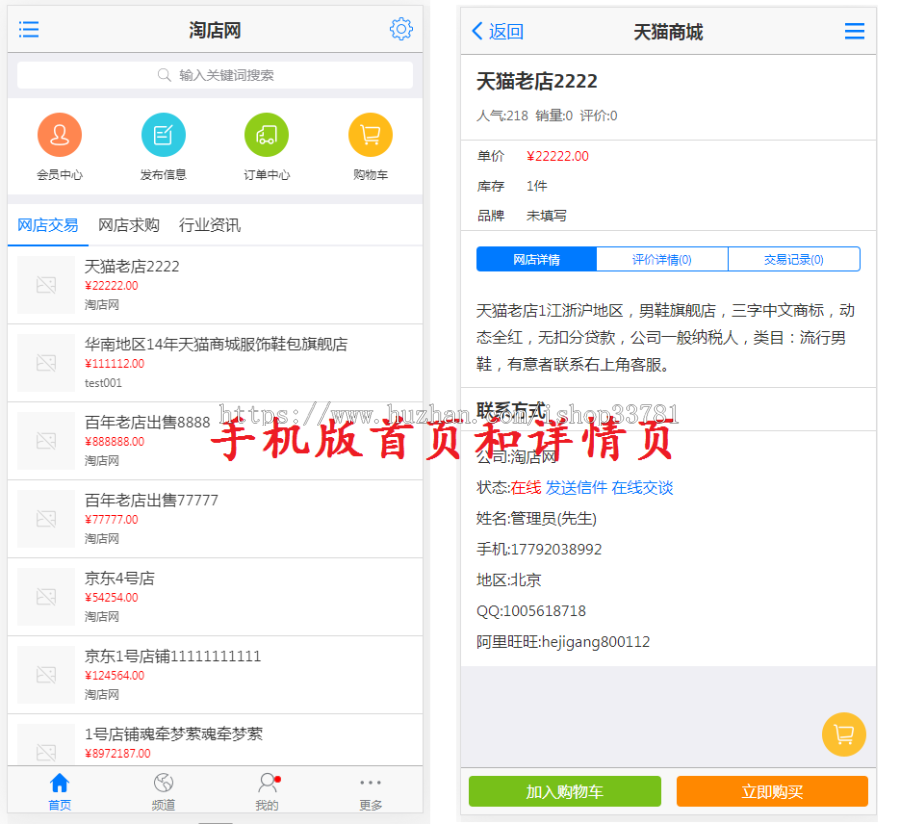Viewport: 900px width, 824px height.
Task: Open the settings gear in 淘店网 header
Action: (x=401, y=29)
